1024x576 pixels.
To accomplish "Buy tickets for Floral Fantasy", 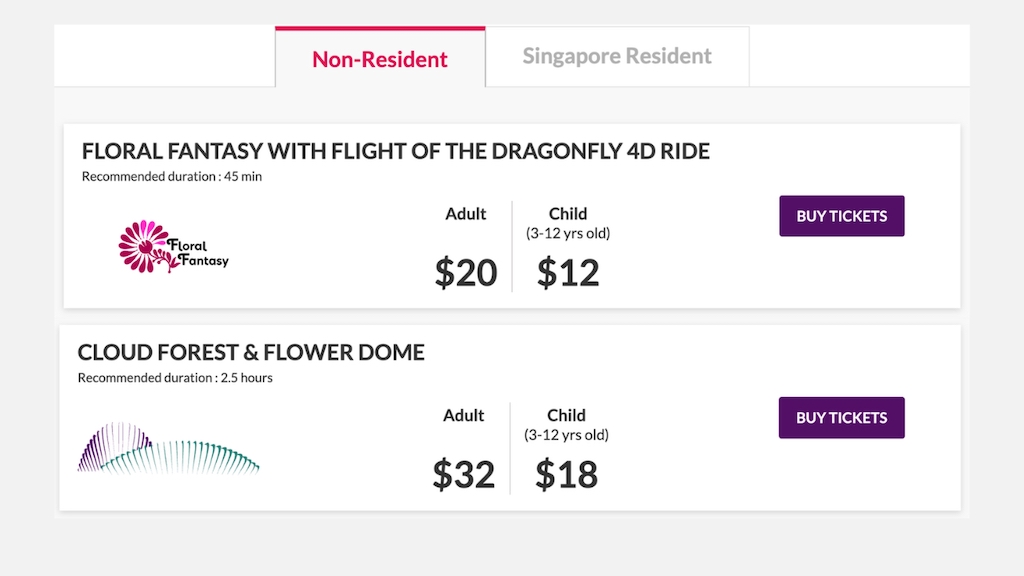I will tap(841, 216).
